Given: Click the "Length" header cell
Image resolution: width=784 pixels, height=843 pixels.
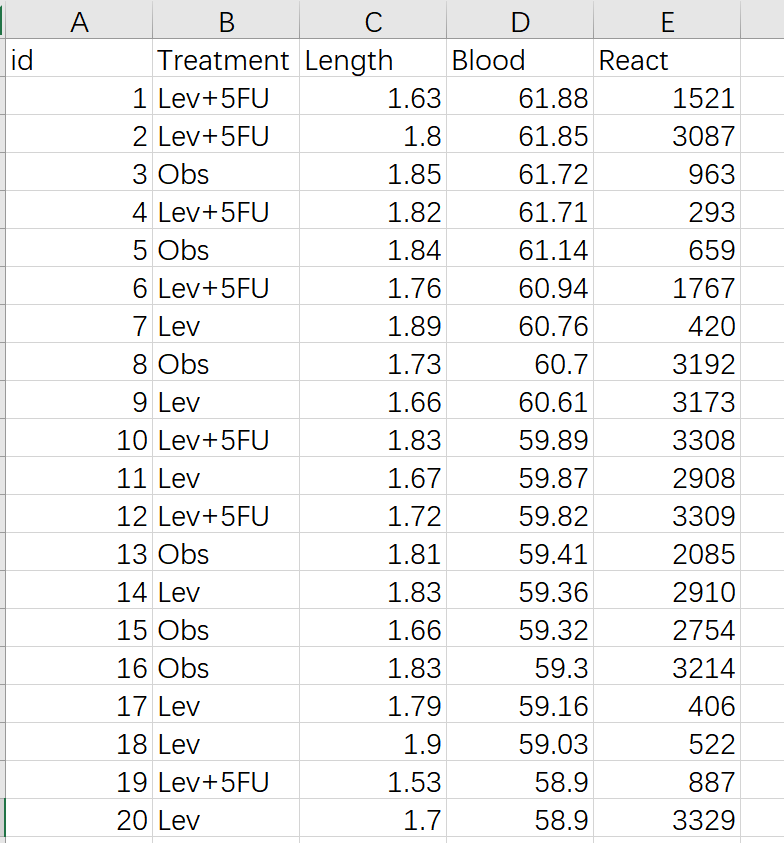Looking at the screenshot, I should [373, 60].
